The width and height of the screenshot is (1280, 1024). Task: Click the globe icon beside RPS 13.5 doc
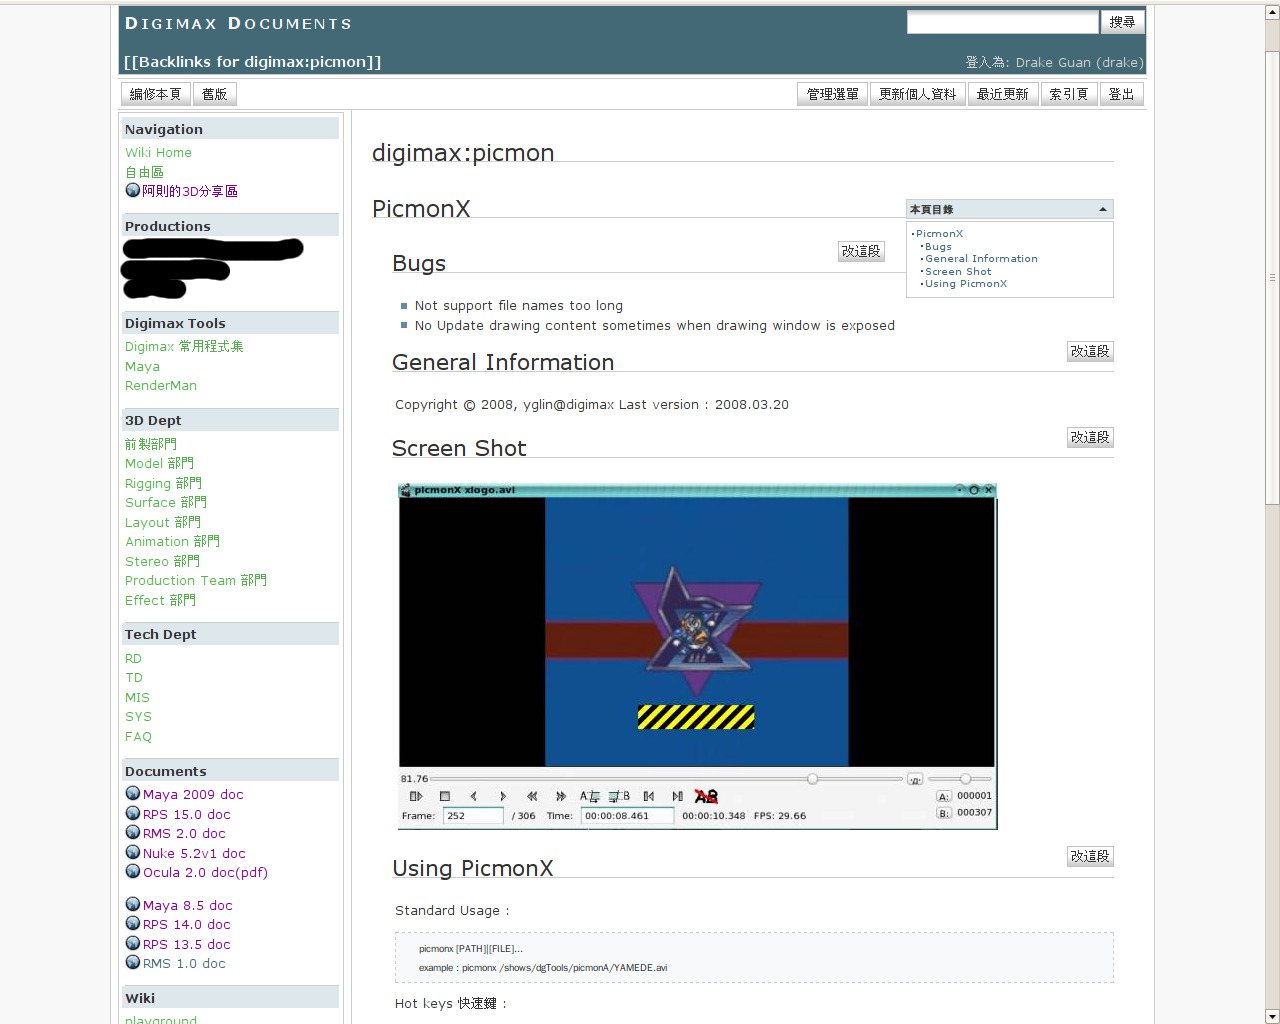[132, 944]
